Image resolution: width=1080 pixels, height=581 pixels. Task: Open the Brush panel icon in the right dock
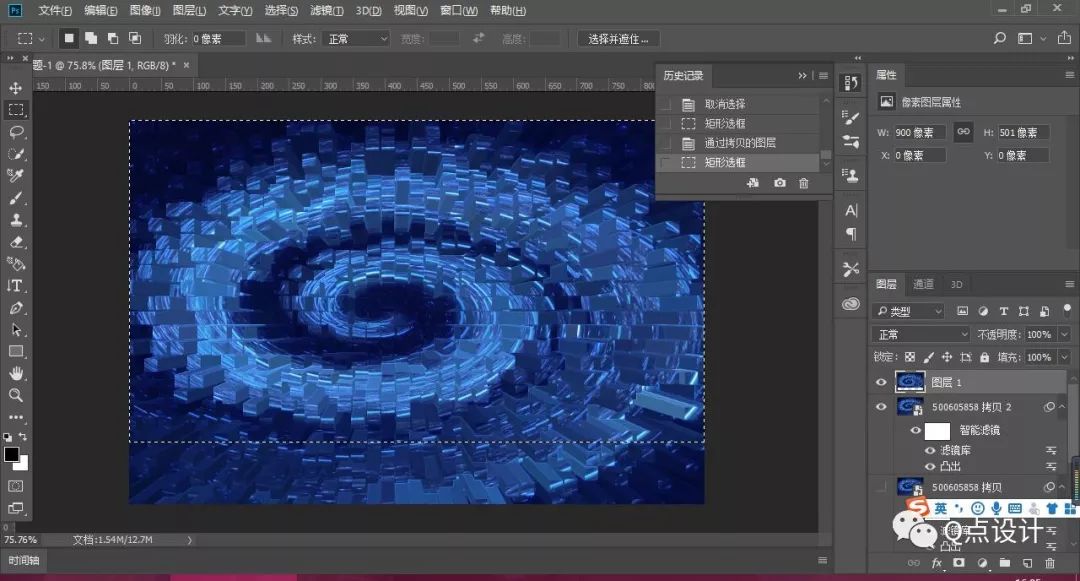pyautogui.click(x=851, y=117)
